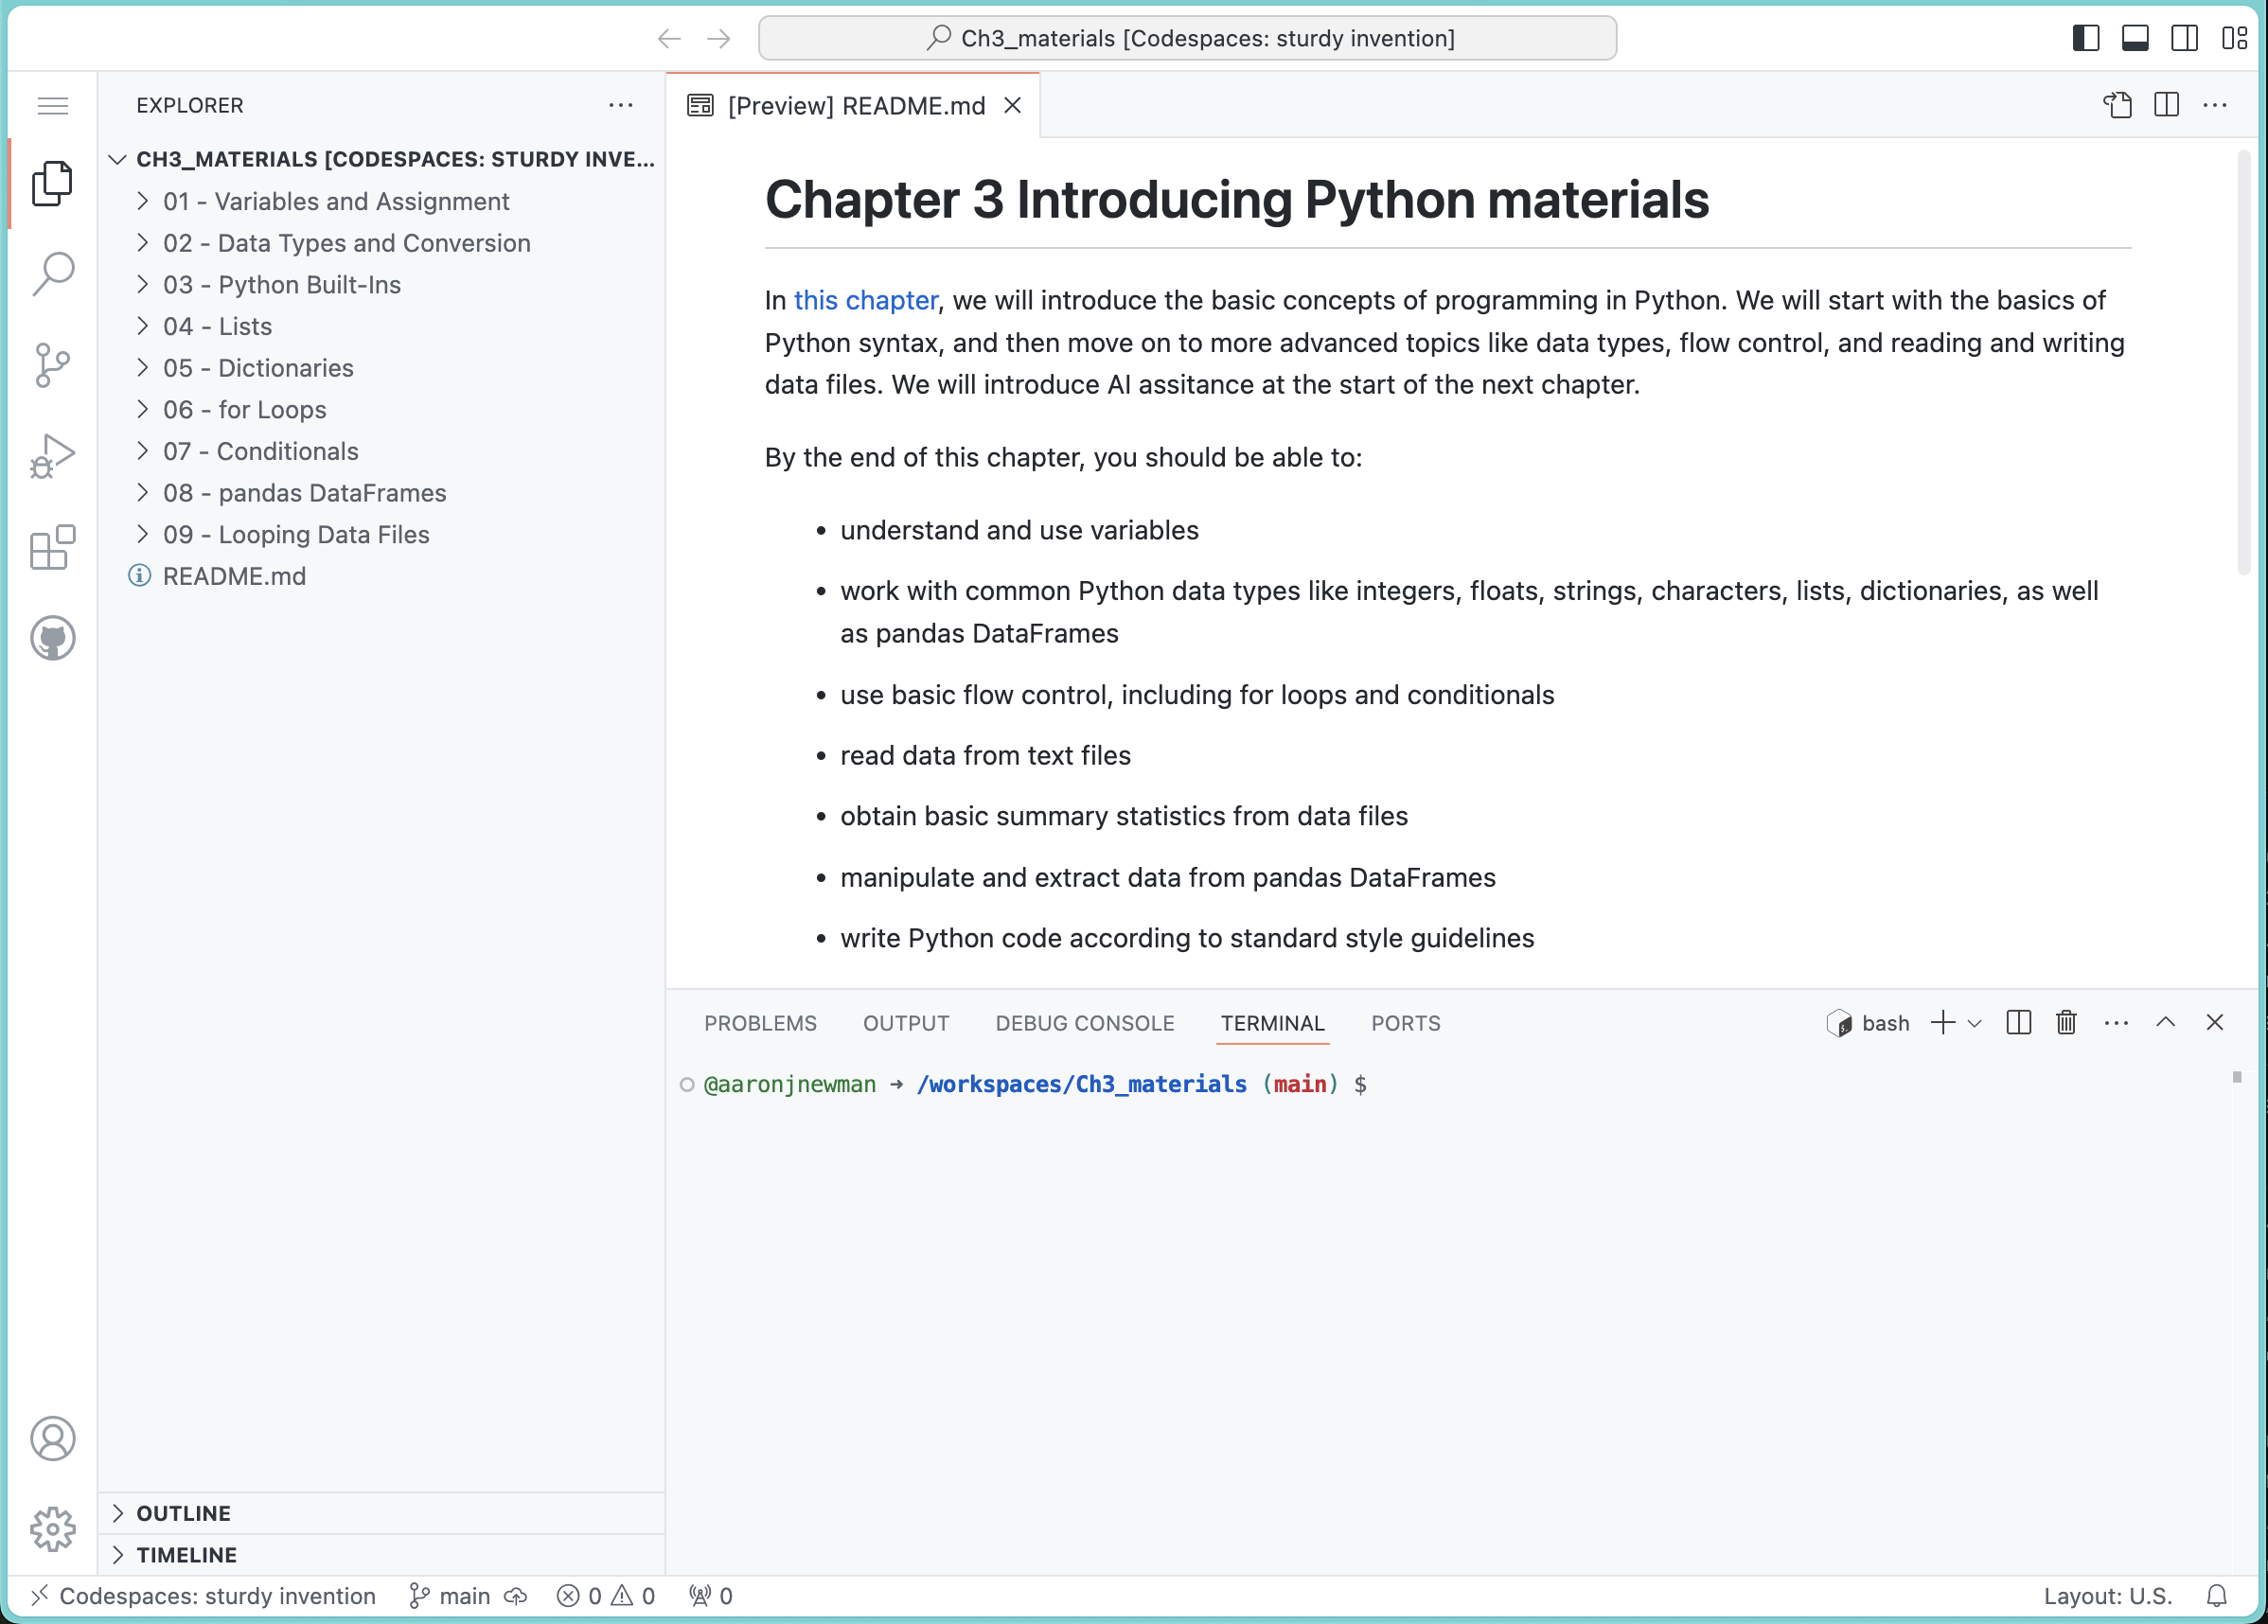Open the Manage settings gear icon
The width and height of the screenshot is (2268, 1624).
53,1529
